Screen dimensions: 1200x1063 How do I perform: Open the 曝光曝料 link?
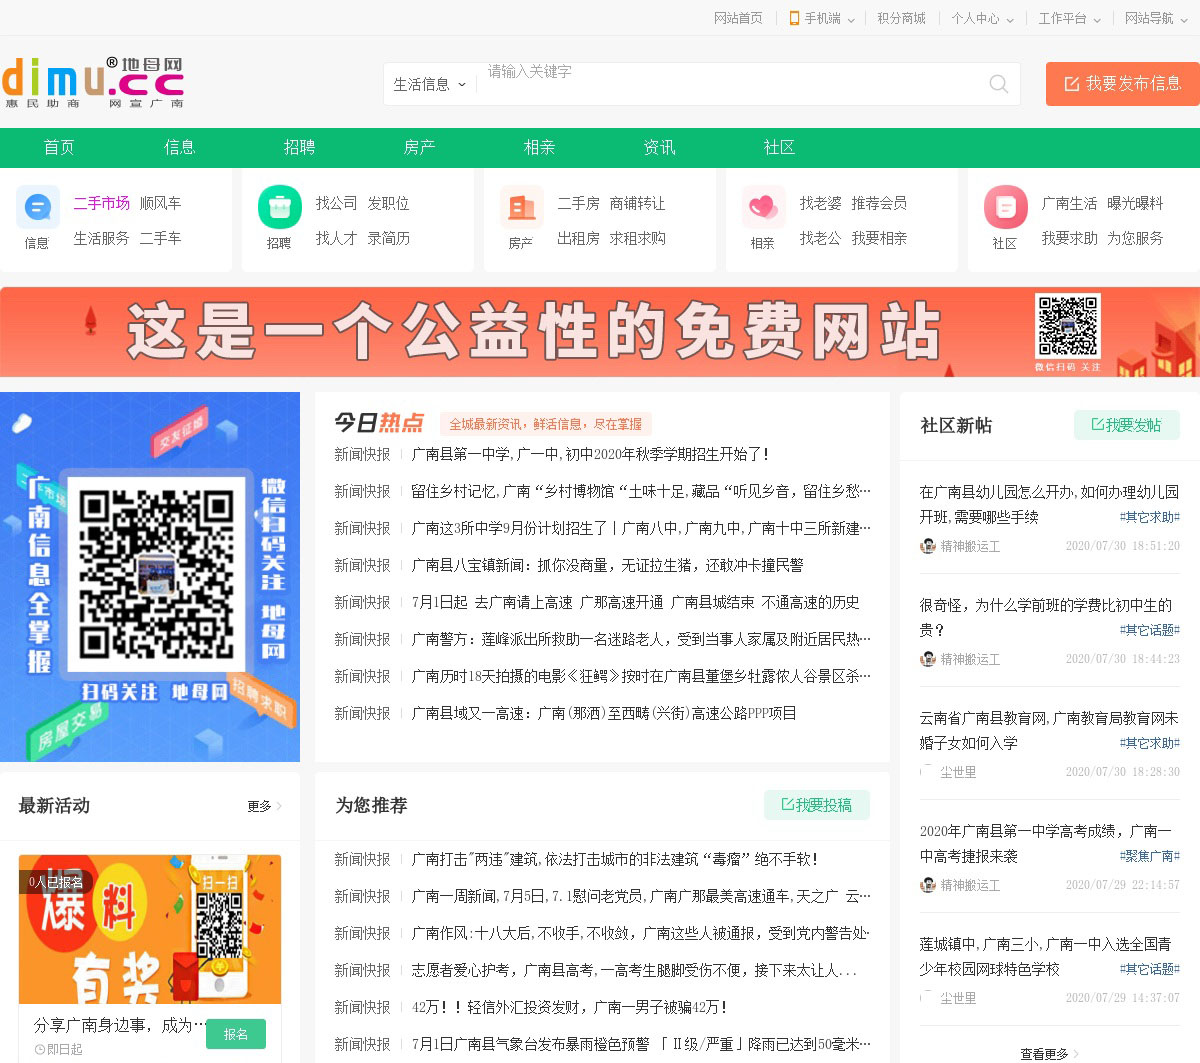click(1135, 203)
